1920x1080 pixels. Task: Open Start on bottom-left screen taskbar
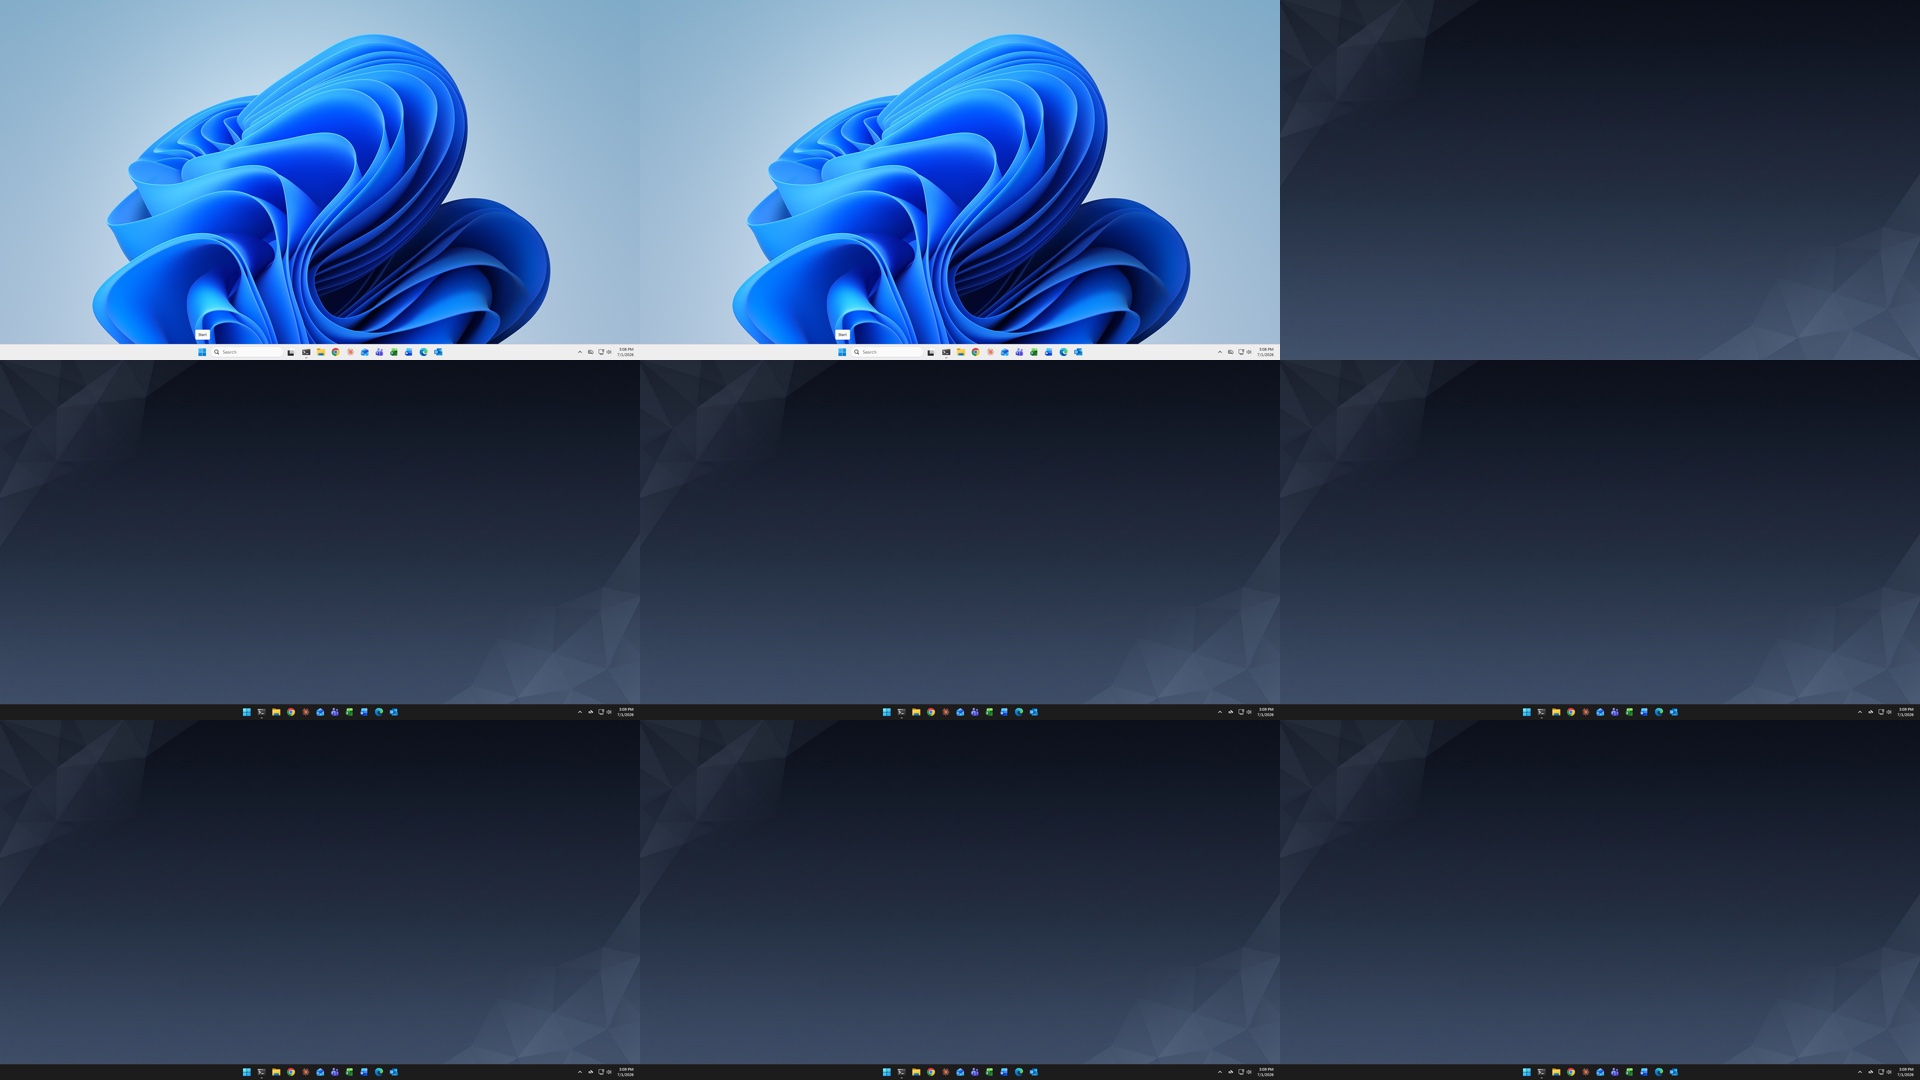tap(247, 1072)
